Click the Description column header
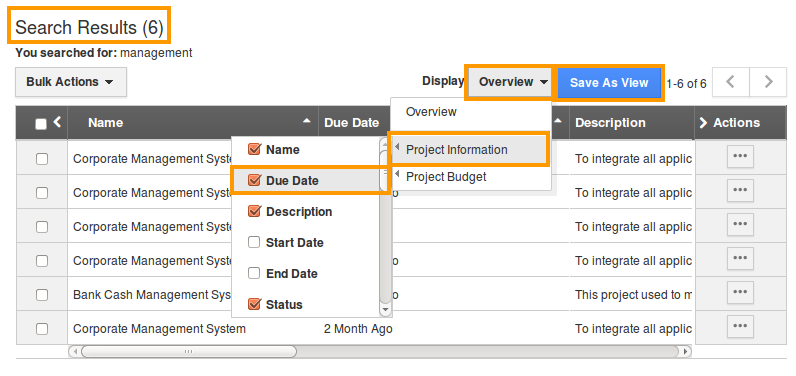The image size is (796, 376). coord(610,123)
